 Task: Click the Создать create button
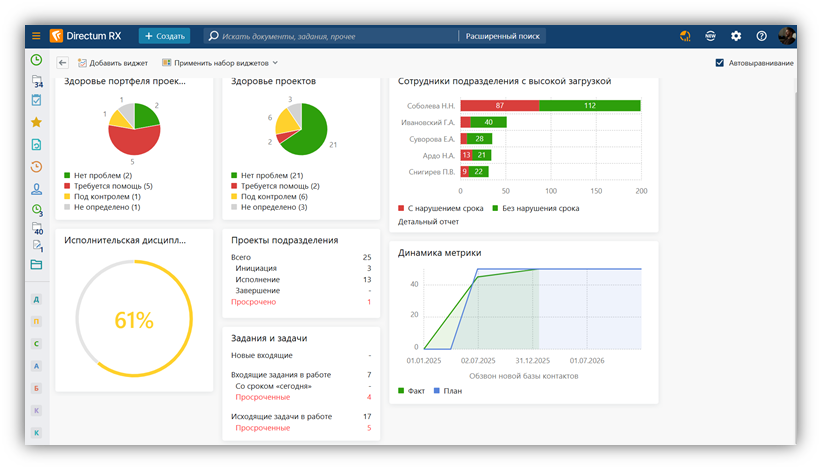pos(165,36)
